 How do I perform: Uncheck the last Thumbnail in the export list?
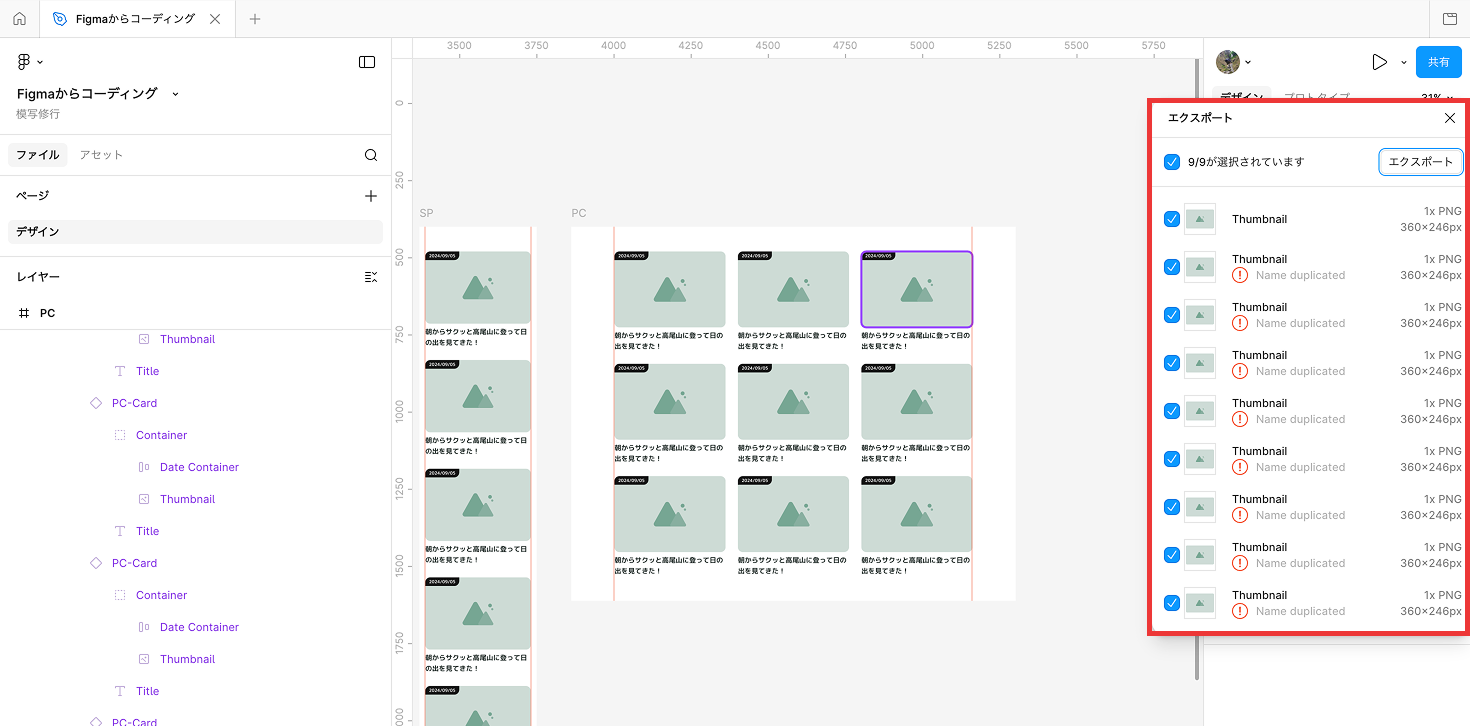(x=1172, y=603)
